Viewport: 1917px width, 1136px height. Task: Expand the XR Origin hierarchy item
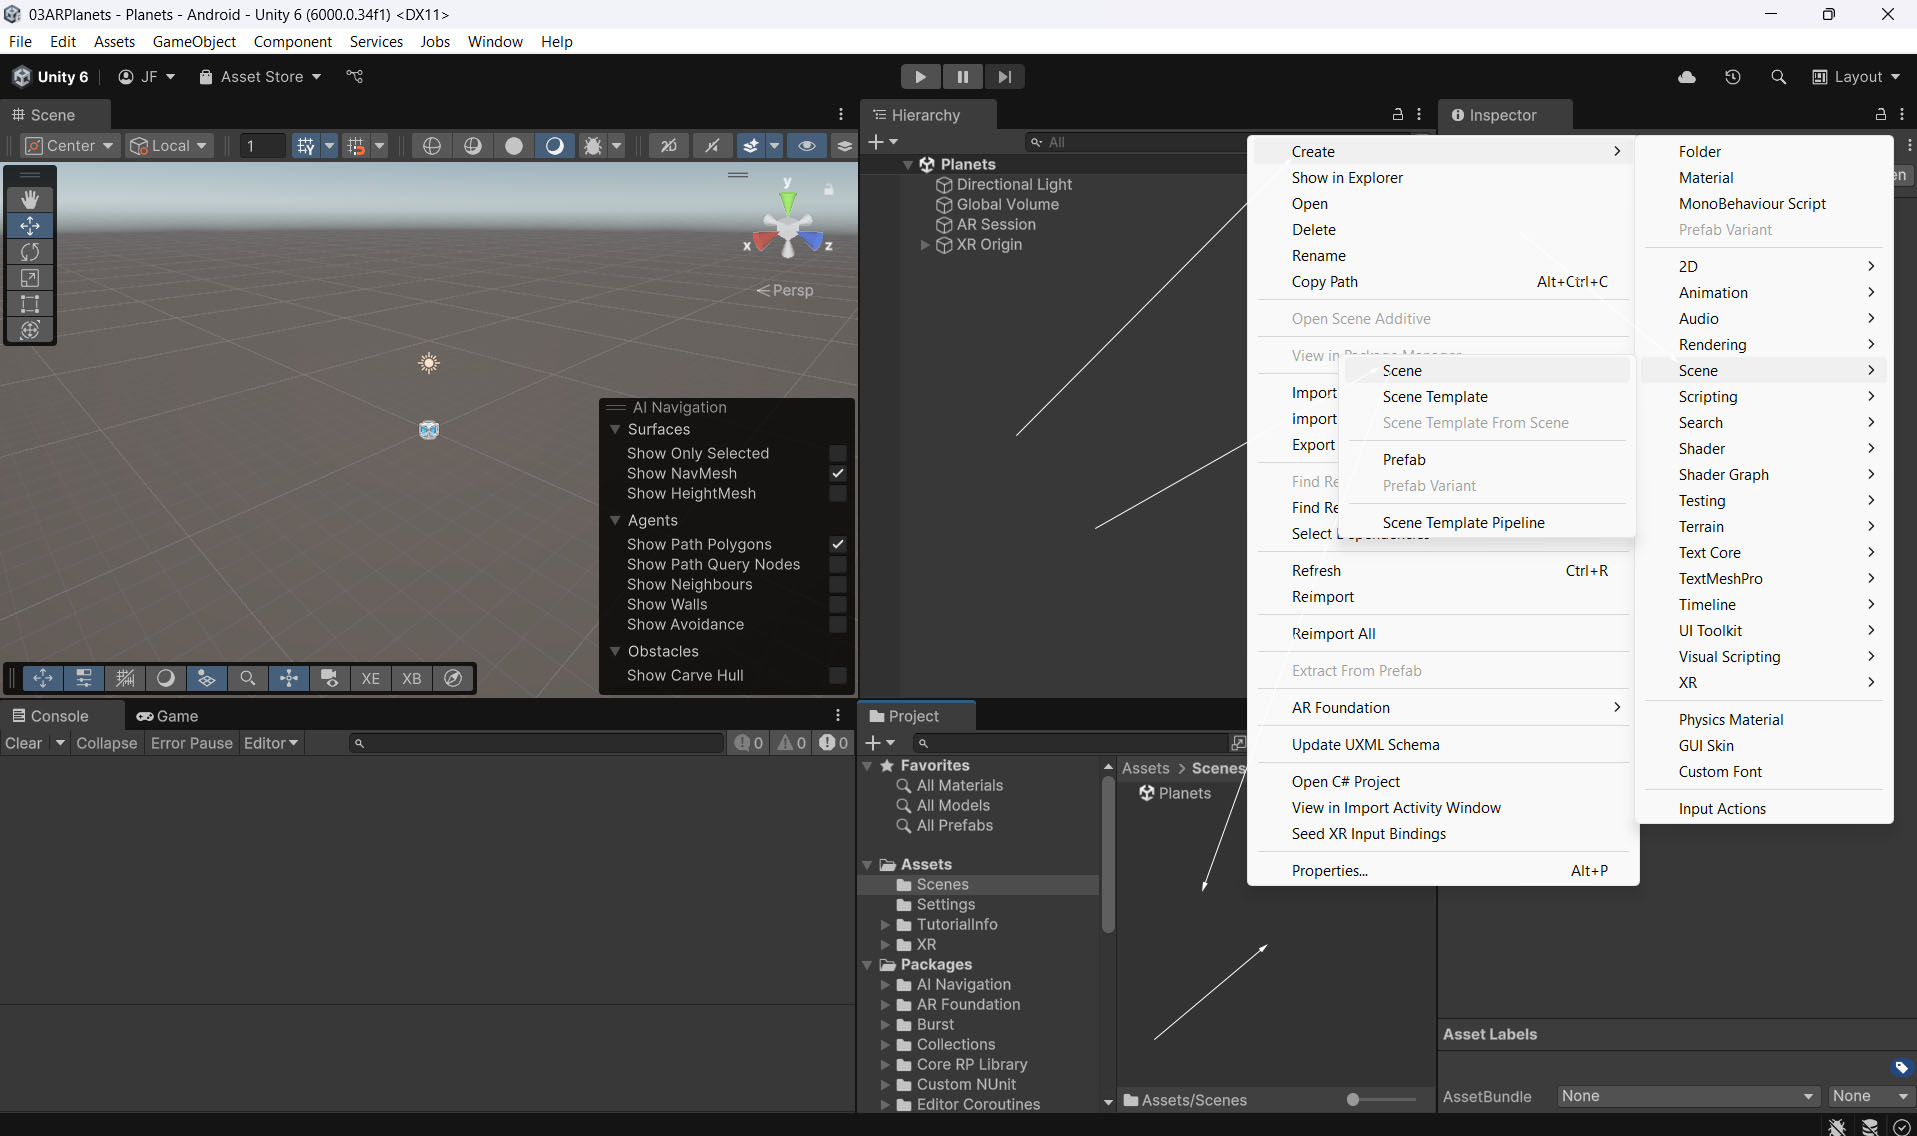coord(925,245)
